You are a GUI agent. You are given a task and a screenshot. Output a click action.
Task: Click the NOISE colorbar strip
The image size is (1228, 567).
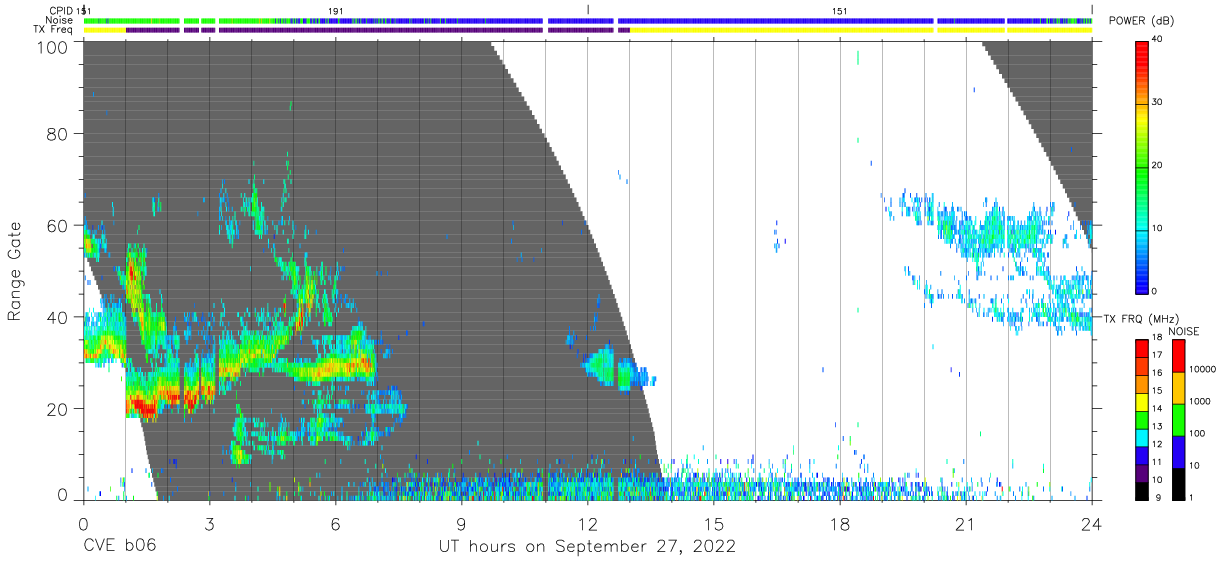click(1178, 419)
